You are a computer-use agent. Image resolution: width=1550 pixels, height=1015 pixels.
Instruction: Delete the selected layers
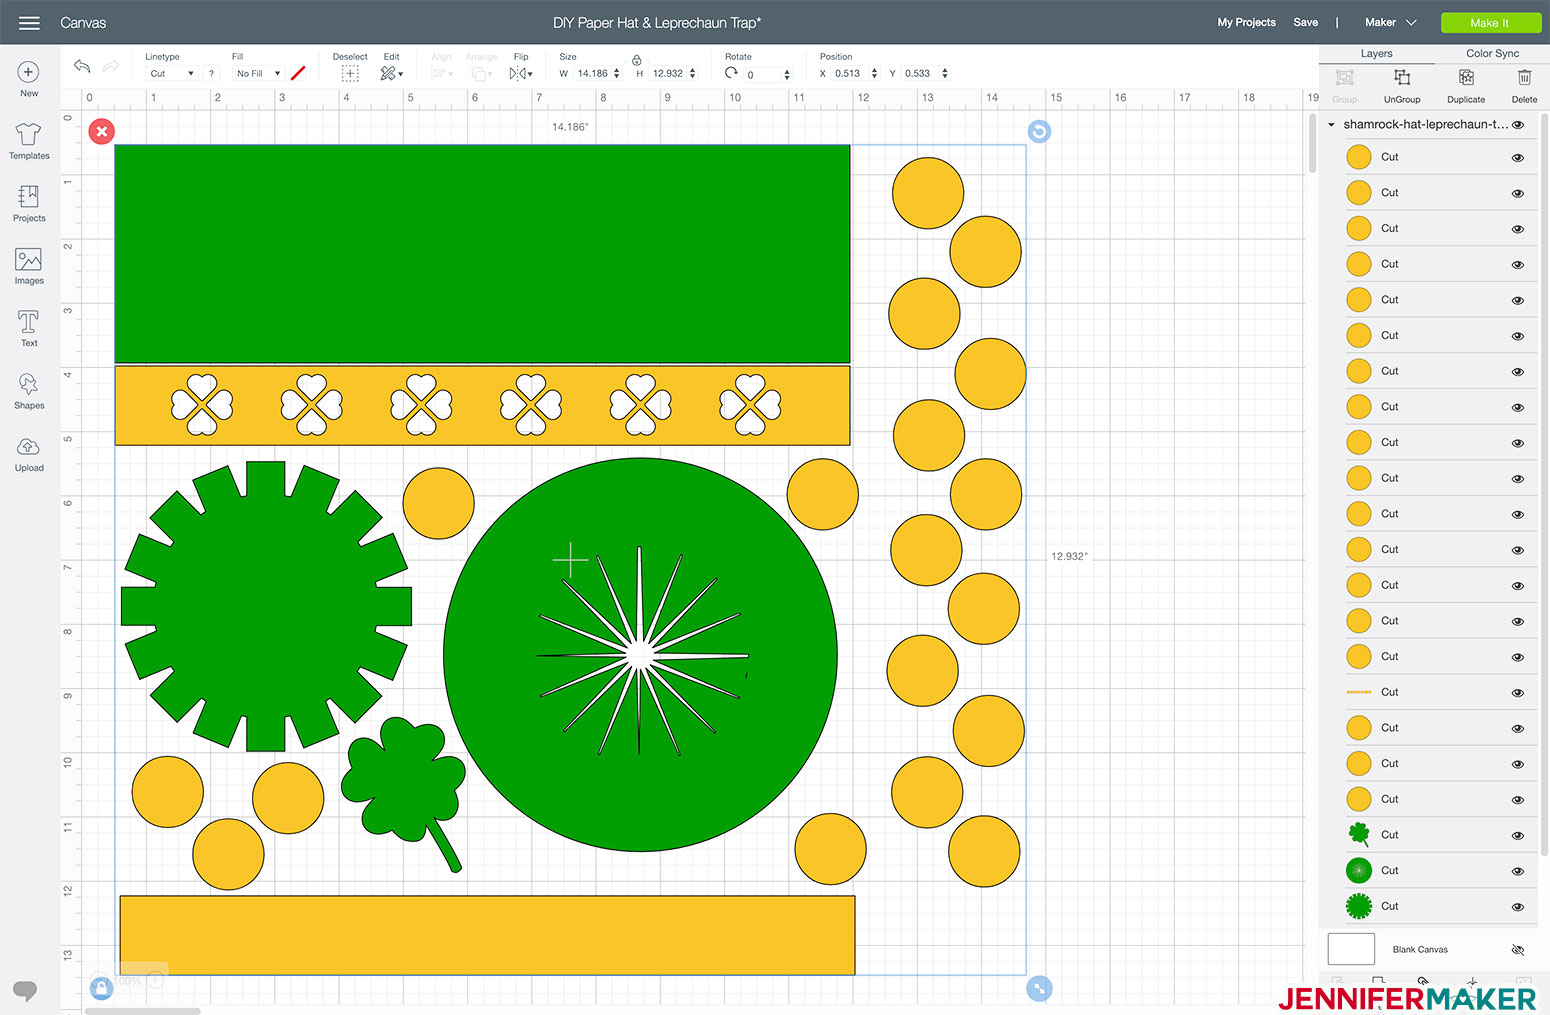tap(1524, 78)
